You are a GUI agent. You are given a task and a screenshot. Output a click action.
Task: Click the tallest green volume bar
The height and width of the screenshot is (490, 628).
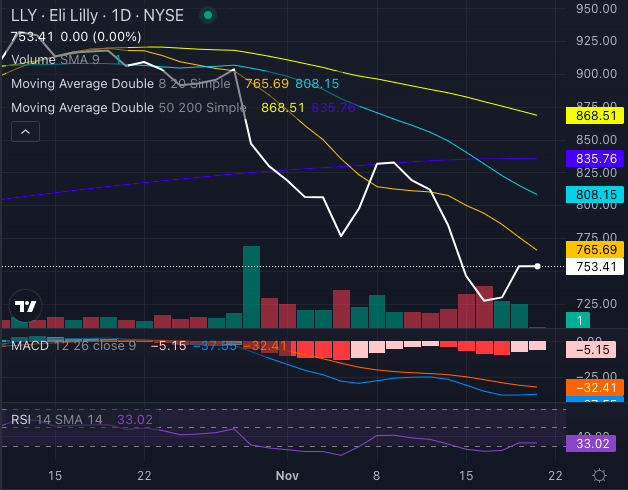click(251, 286)
